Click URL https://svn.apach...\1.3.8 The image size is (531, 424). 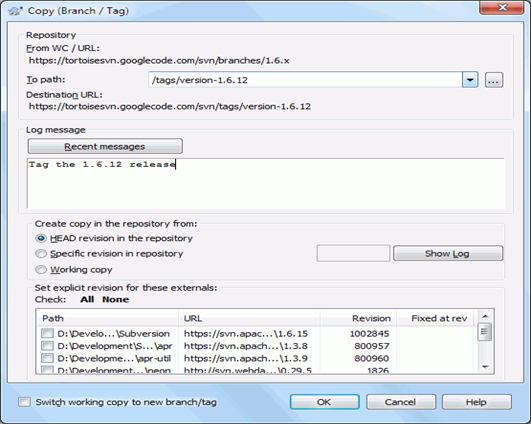(x=246, y=346)
